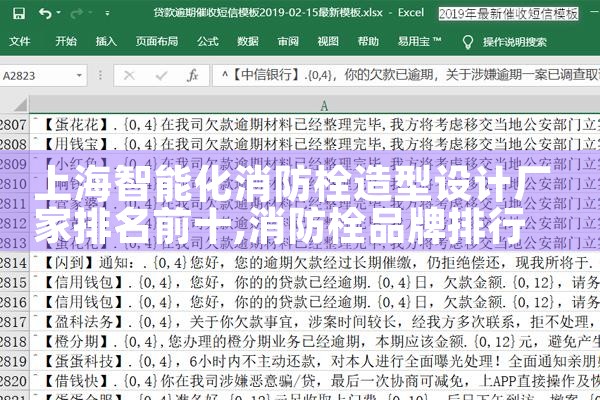Viewport: 600px width, 400px height.
Task: Click the Undo arrow icon
Action: [x=45, y=13]
